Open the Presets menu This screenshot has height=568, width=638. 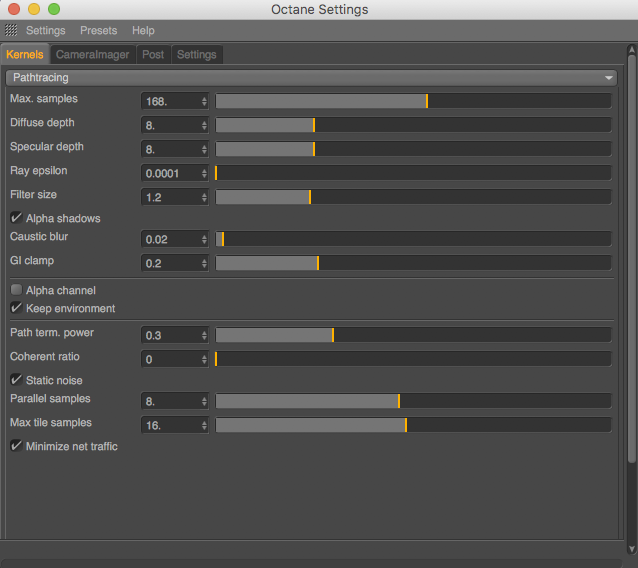(98, 31)
